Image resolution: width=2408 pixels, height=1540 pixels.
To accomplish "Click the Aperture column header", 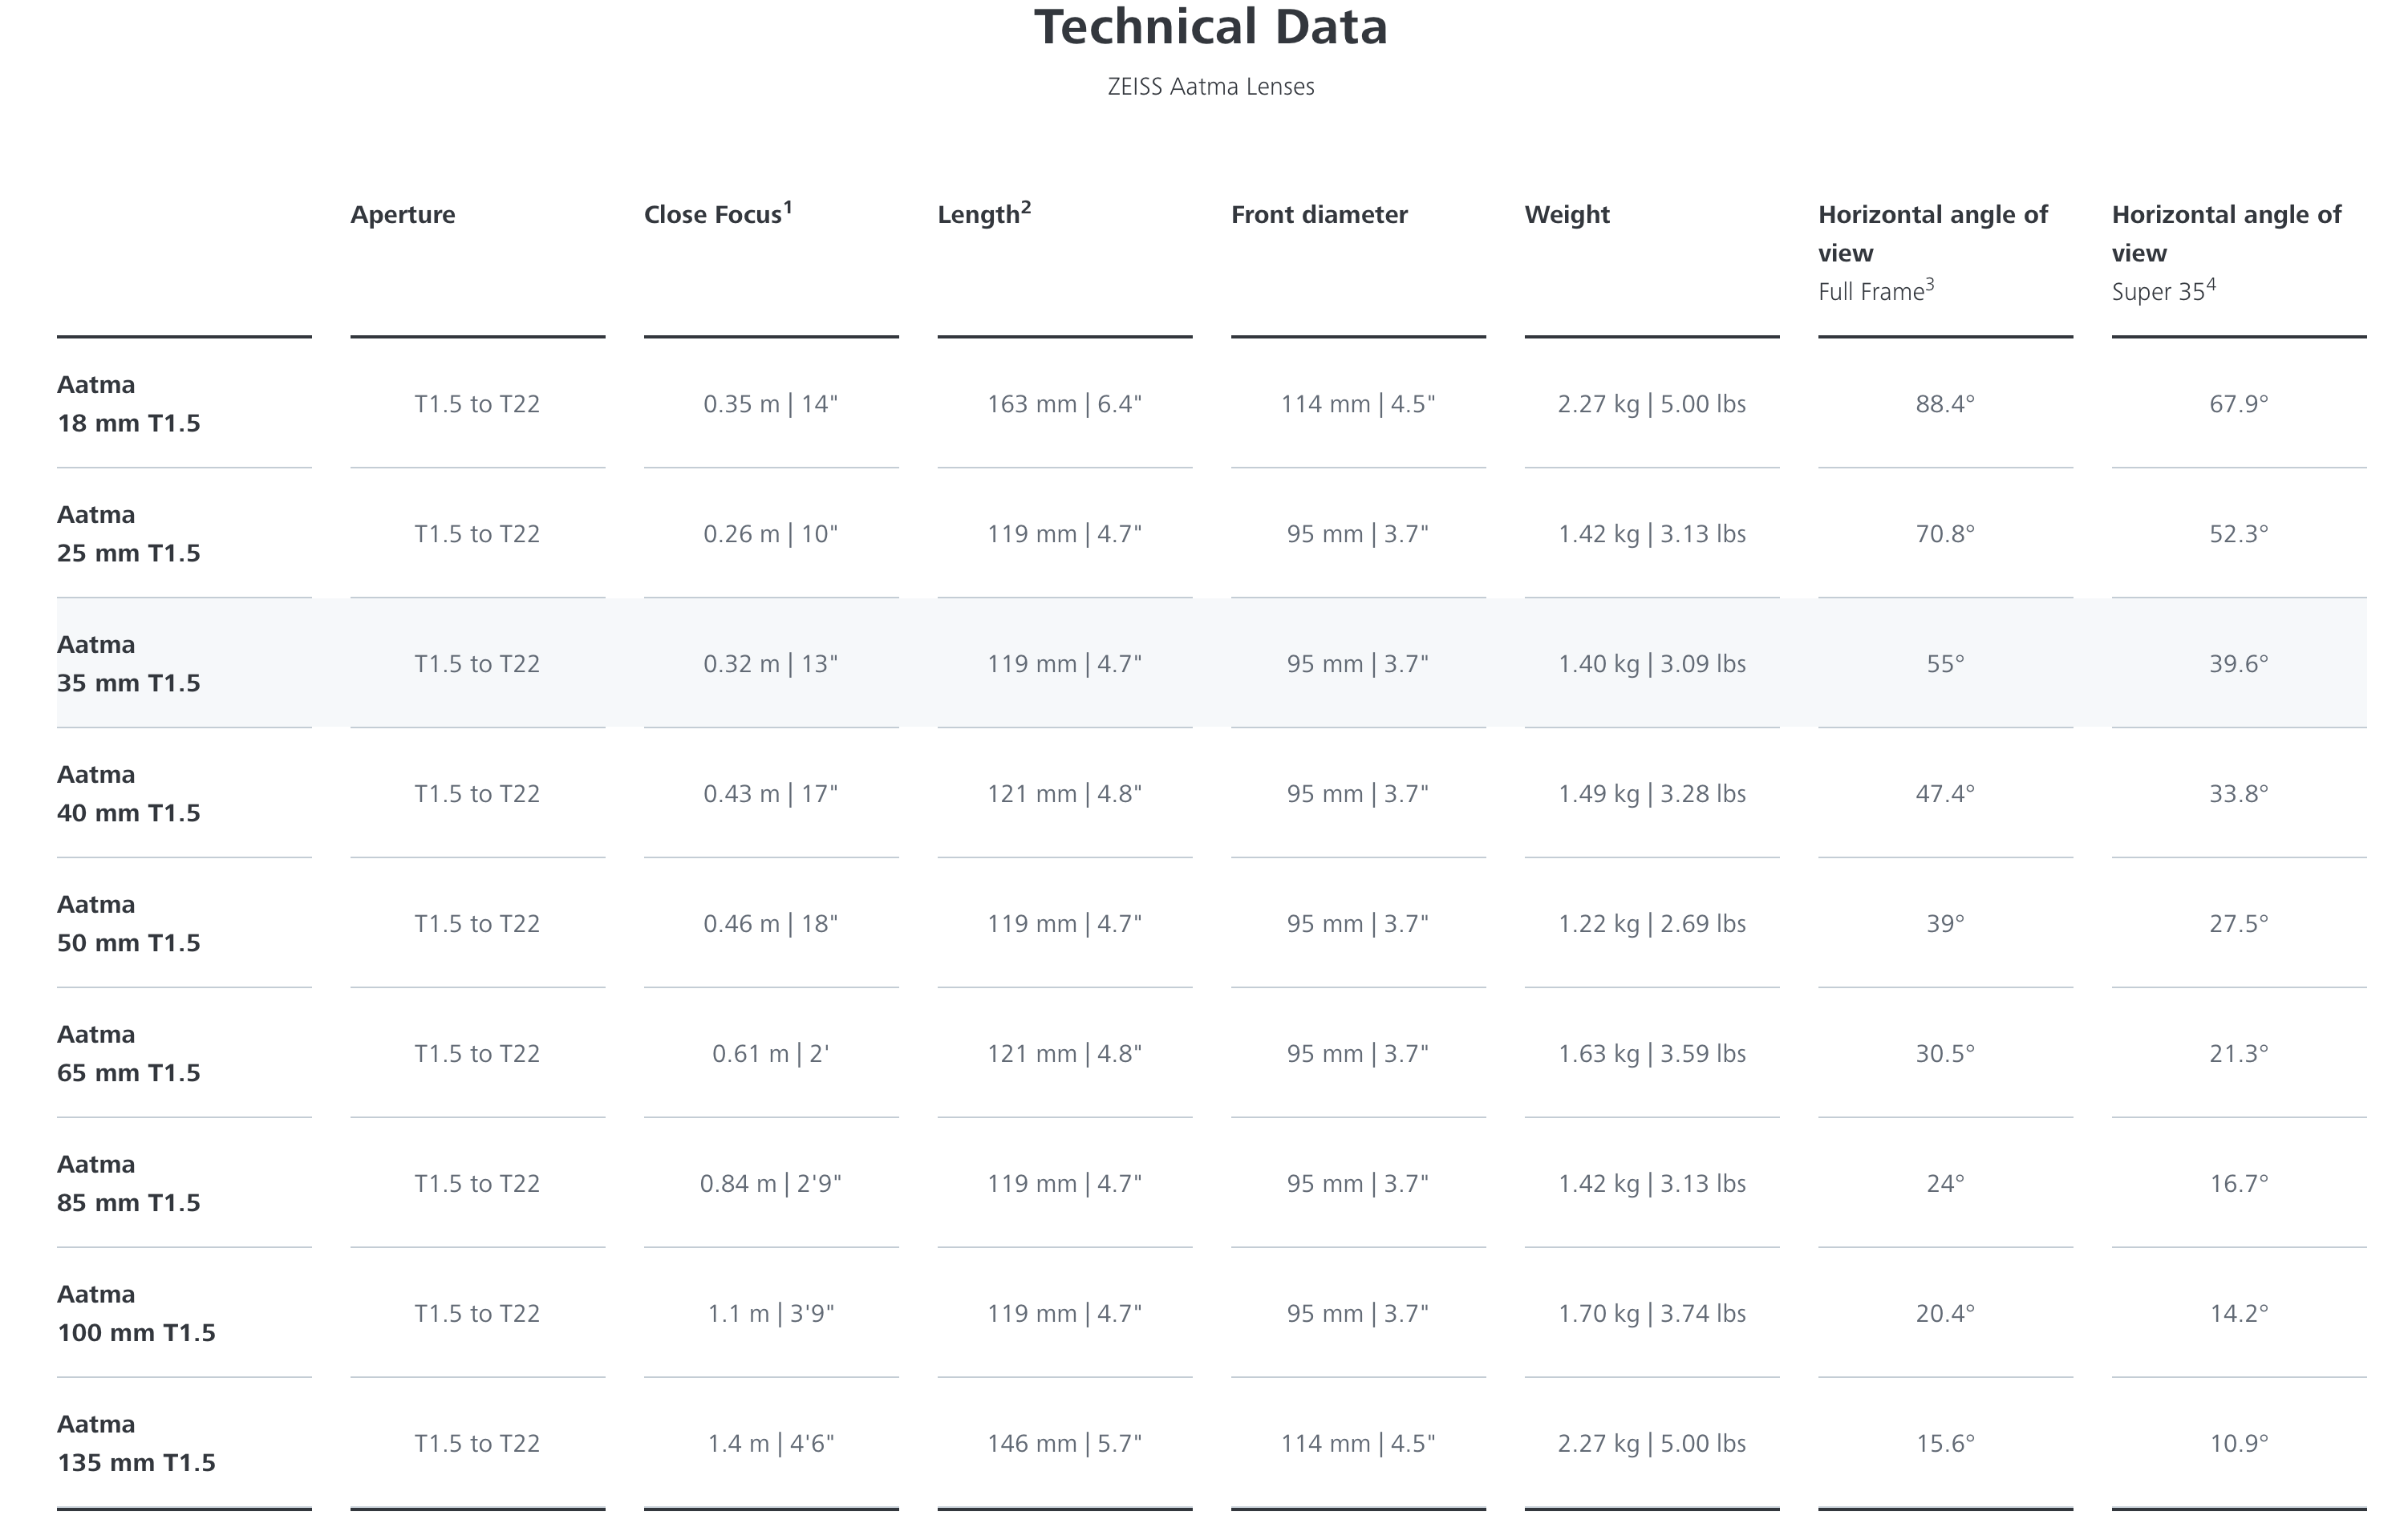I will (x=402, y=215).
